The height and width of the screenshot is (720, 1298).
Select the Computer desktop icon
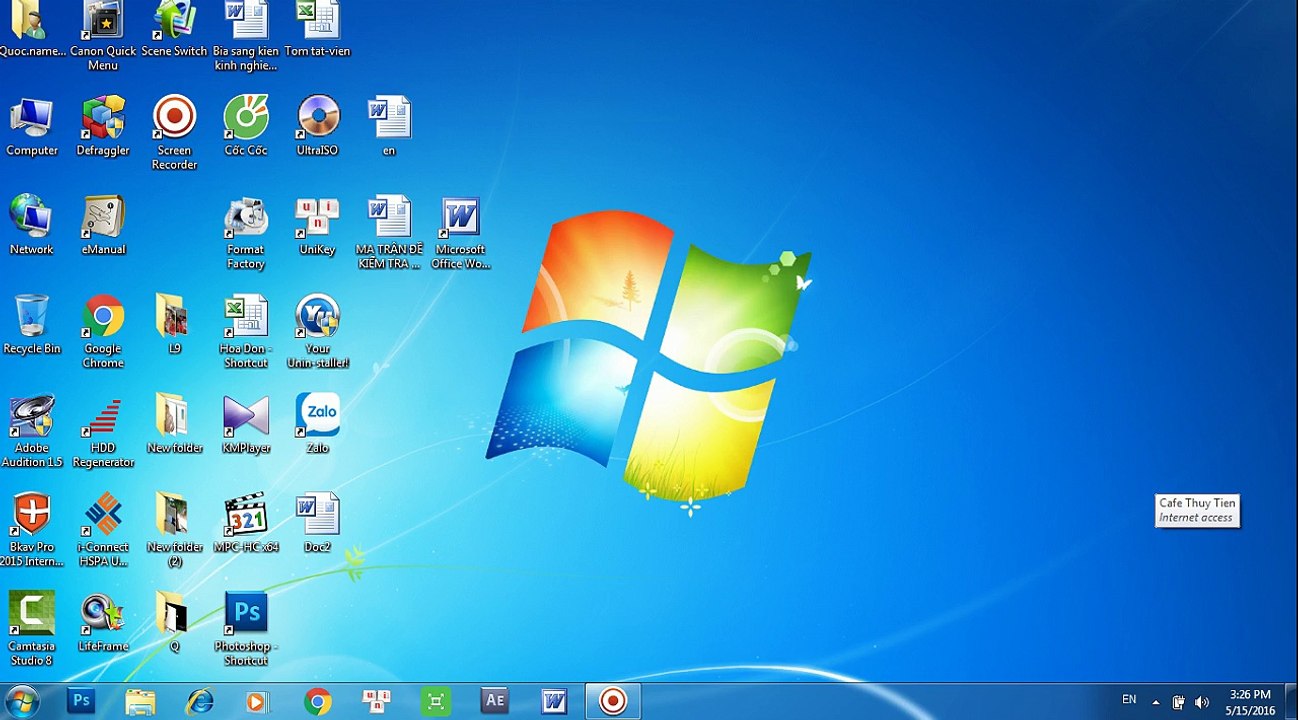tap(32, 126)
